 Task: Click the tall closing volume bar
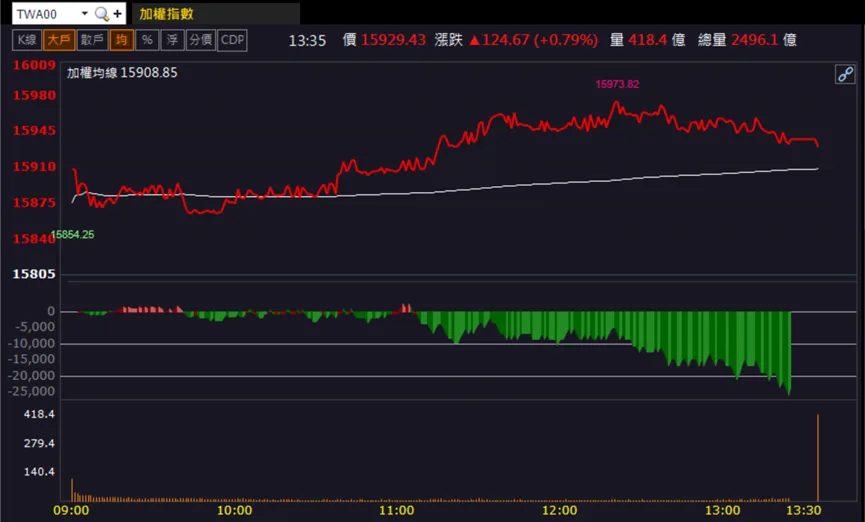pyautogui.click(x=818, y=457)
